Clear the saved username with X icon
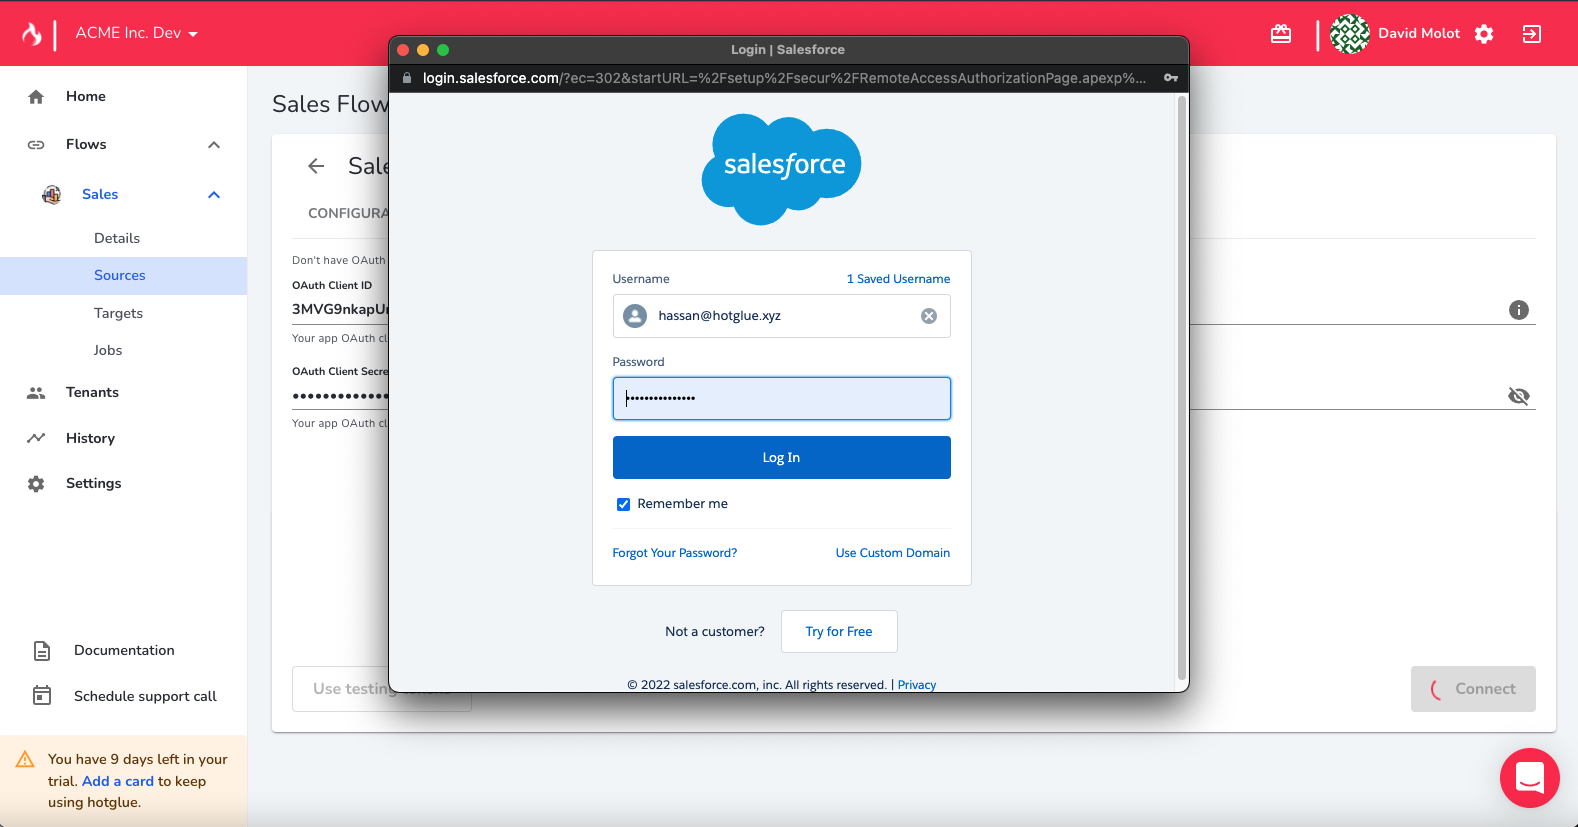The image size is (1578, 827). [x=929, y=316]
